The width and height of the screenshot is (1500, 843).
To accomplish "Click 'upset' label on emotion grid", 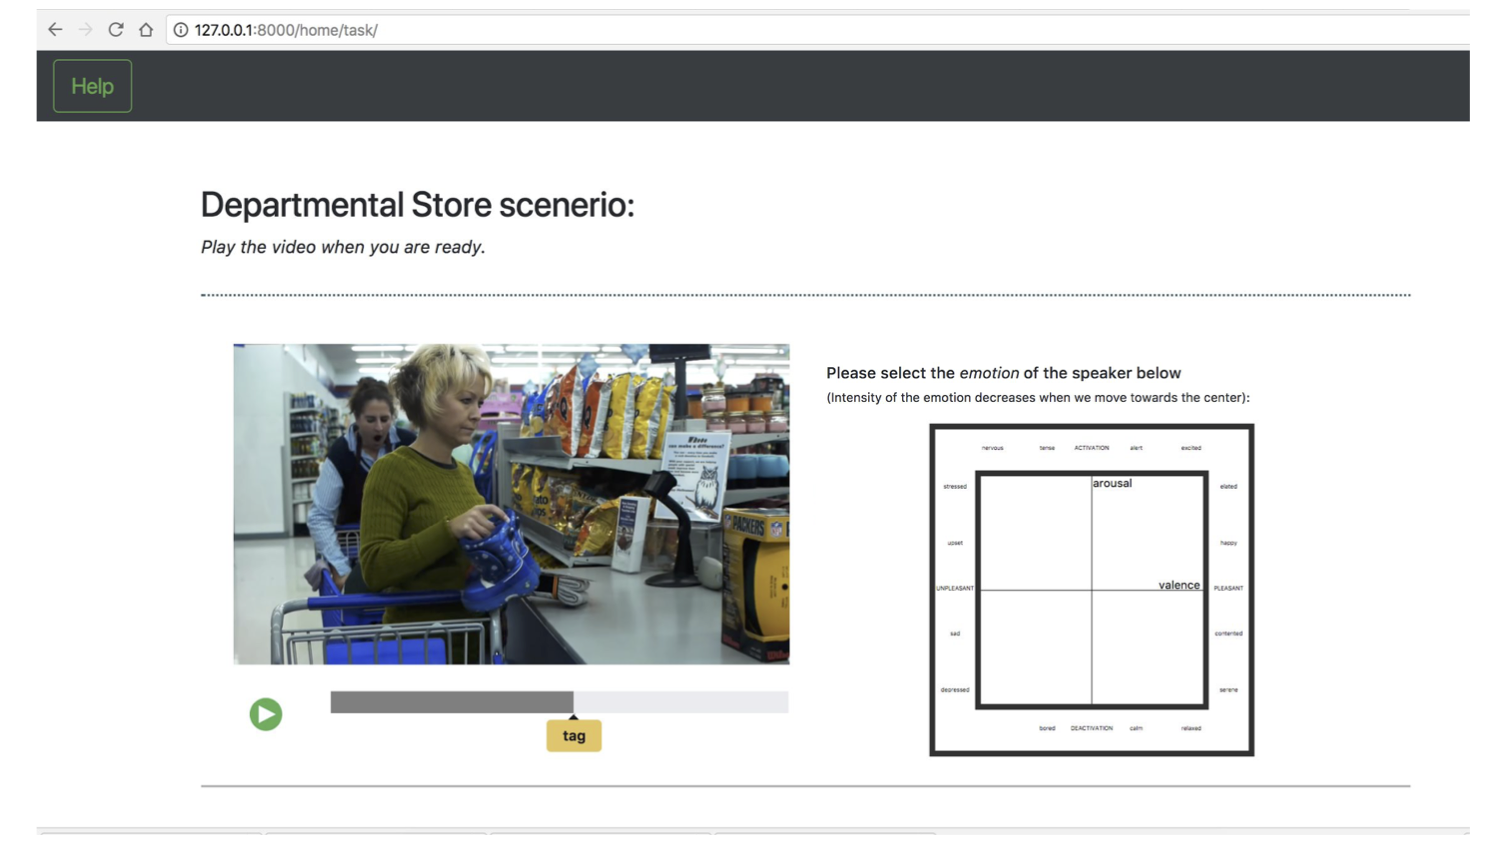I will (x=955, y=543).
